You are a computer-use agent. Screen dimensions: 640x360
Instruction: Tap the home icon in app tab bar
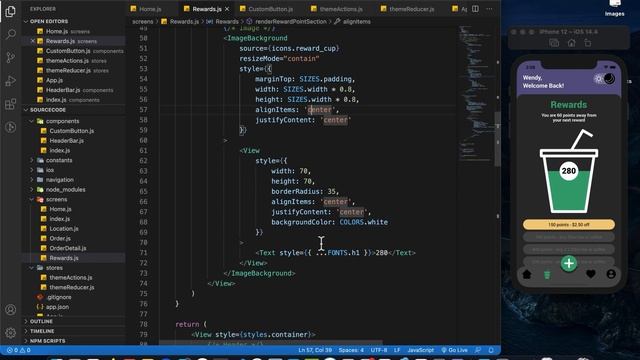527,274
